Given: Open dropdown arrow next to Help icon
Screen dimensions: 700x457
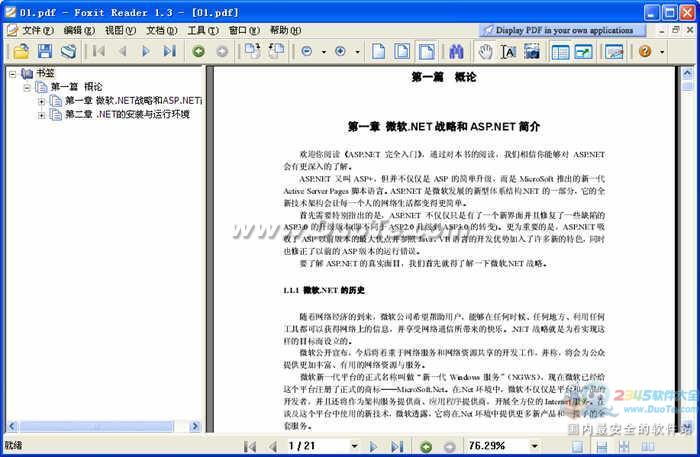Looking at the screenshot, I should click(x=662, y=52).
